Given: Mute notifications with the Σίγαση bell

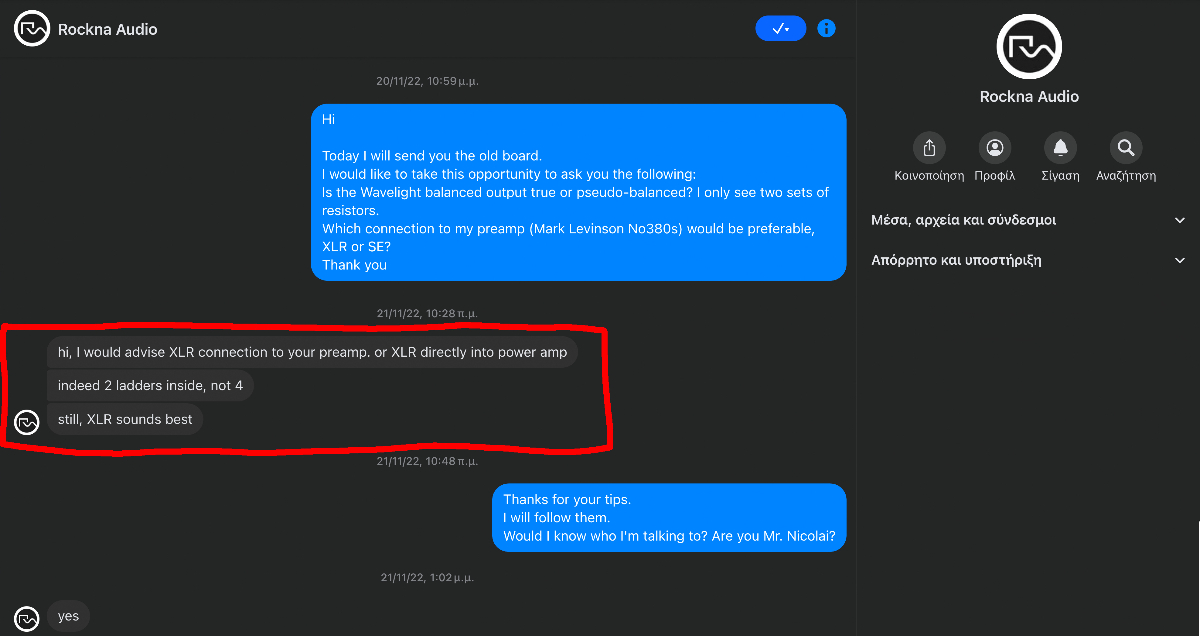Looking at the screenshot, I should coord(1060,148).
